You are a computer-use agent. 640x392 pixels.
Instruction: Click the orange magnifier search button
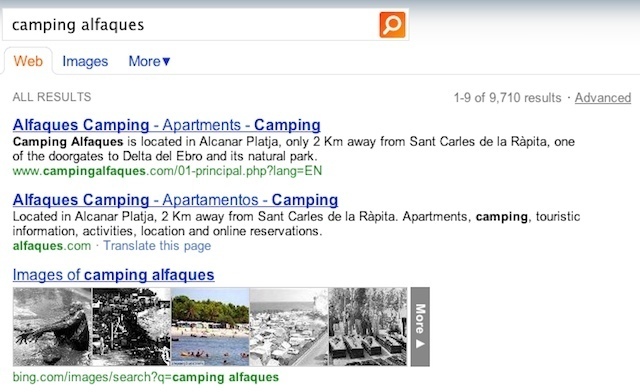point(392,24)
